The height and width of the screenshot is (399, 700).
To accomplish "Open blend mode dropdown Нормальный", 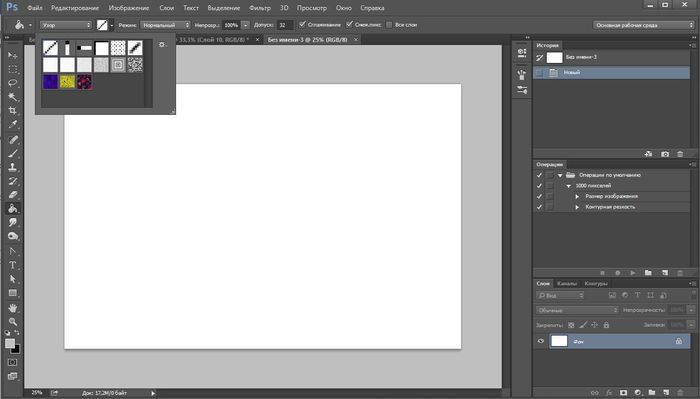I will (x=165, y=25).
